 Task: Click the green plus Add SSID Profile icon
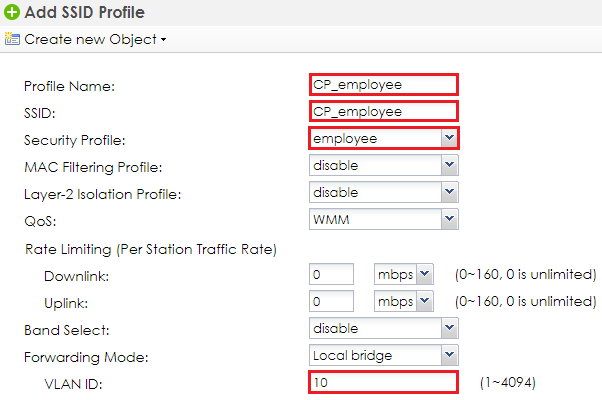click(x=12, y=12)
